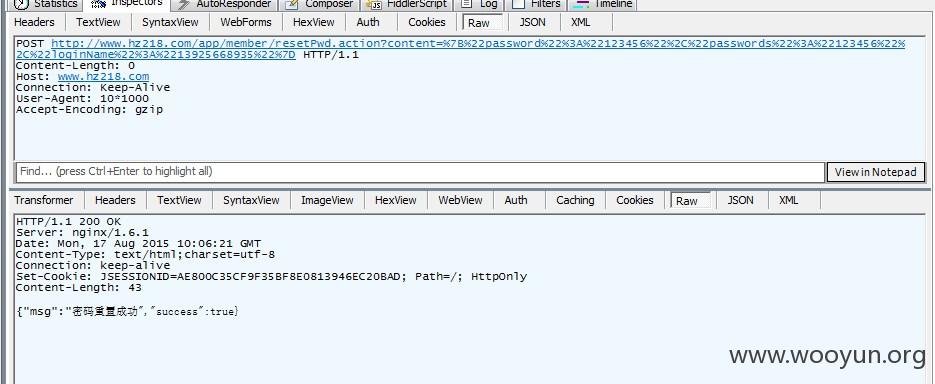Image resolution: width=935 pixels, height=384 pixels.
Task: Select response SyntaxView inspector tab
Action: [x=251, y=200]
